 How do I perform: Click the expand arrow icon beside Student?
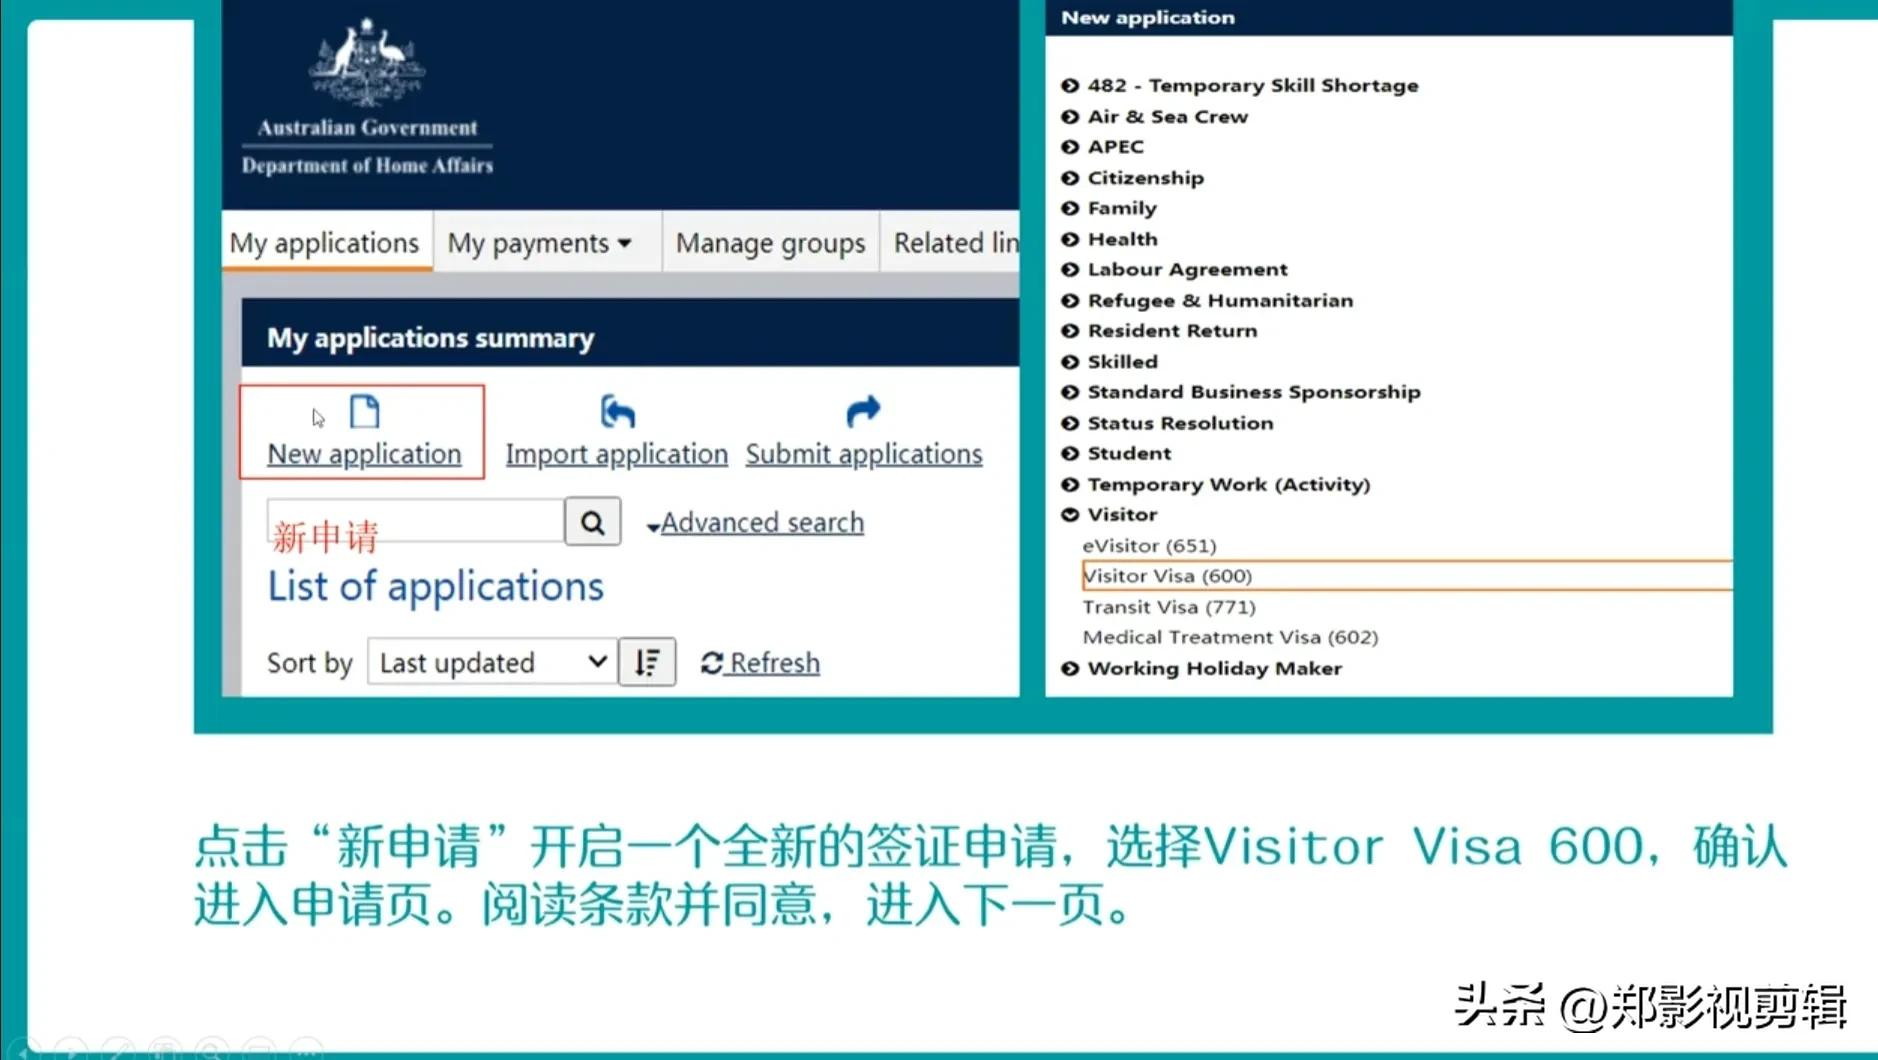tap(1070, 453)
